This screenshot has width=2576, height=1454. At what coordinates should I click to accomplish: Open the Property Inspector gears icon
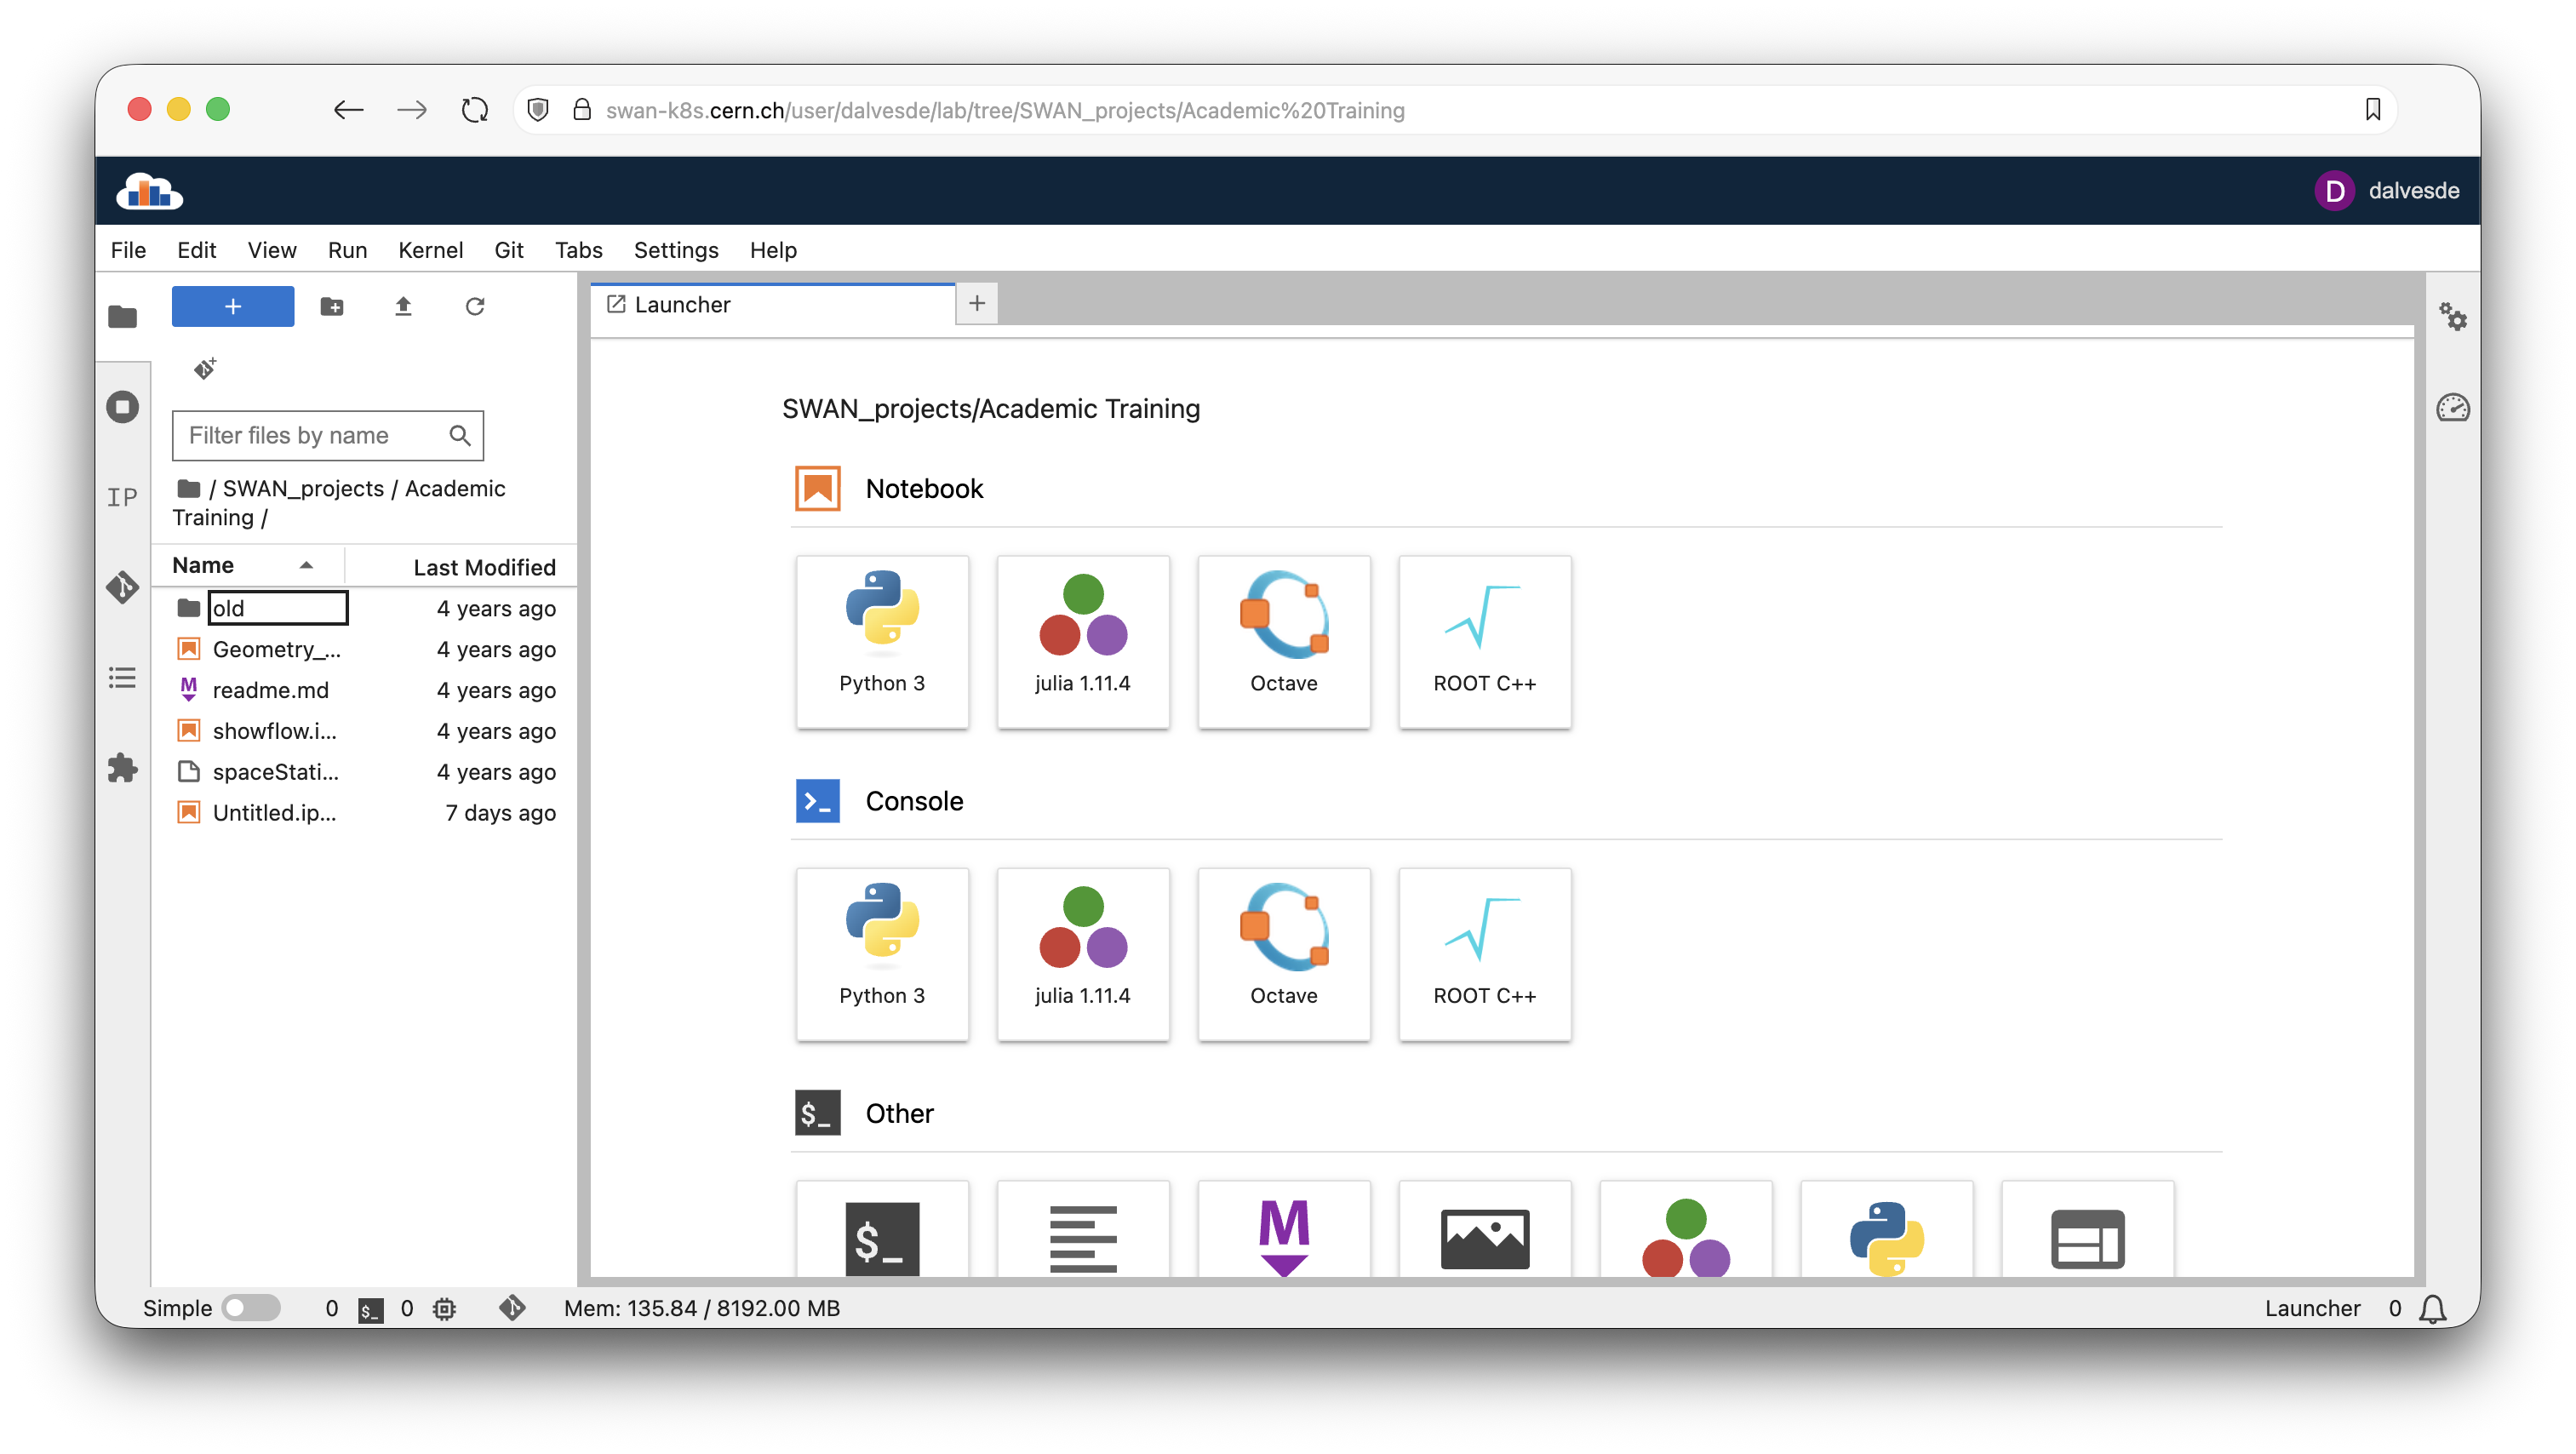click(x=2453, y=317)
